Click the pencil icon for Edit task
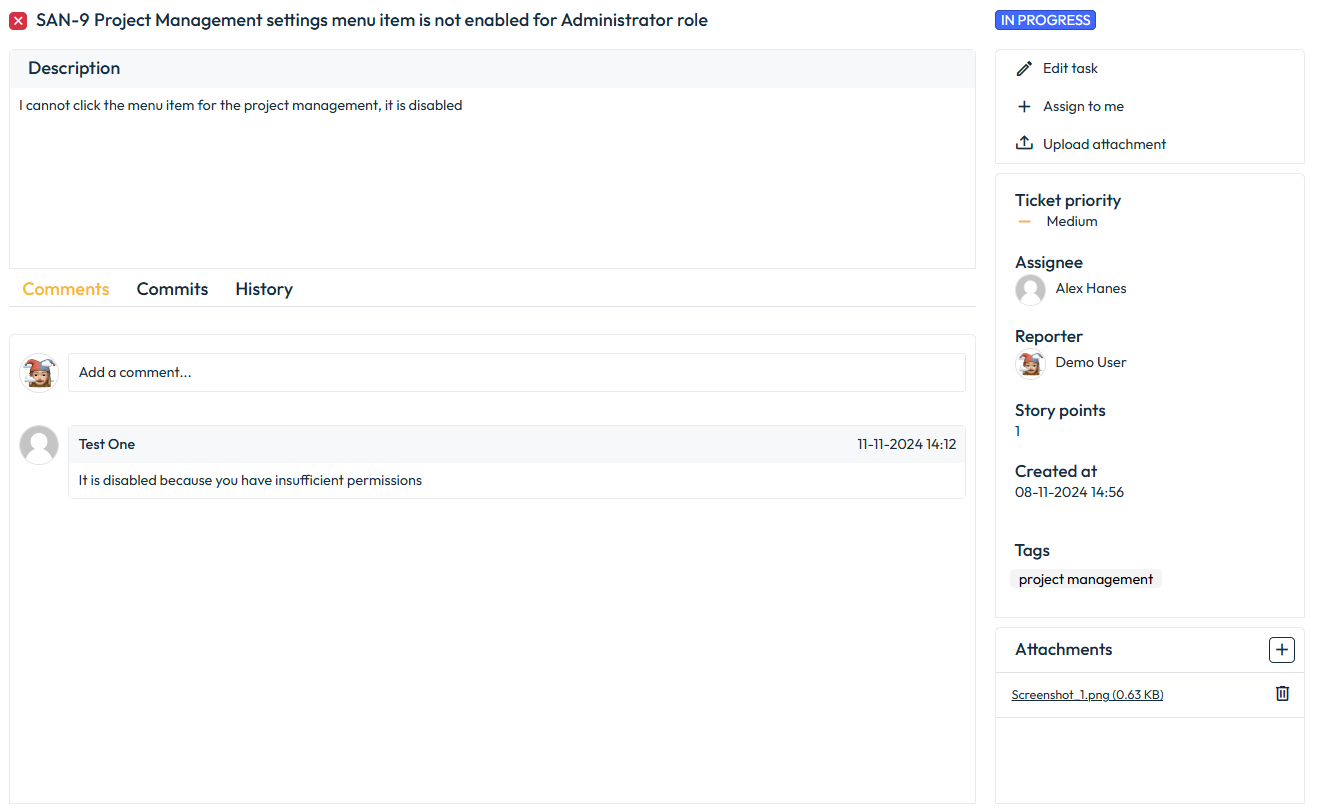1321x812 pixels. pyautogui.click(x=1024, y=68)
